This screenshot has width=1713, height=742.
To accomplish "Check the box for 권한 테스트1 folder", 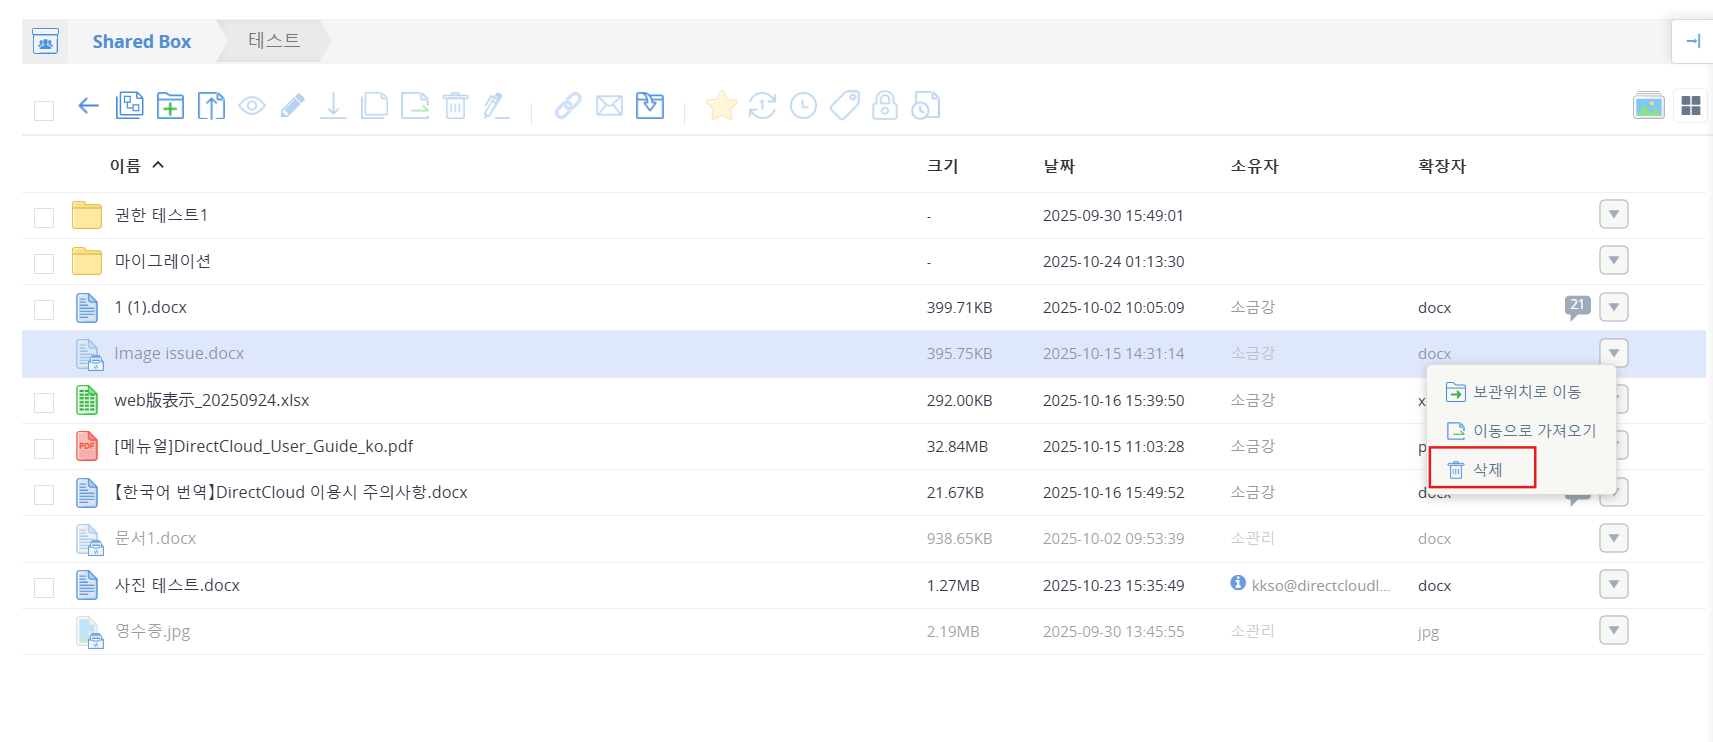I will 44,217.
